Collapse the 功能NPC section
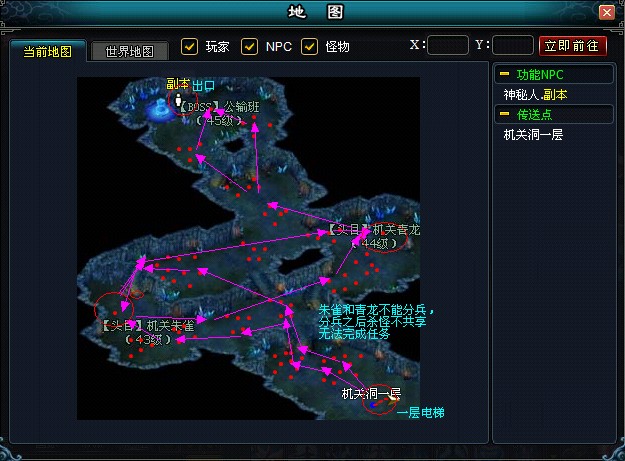625x461 pixels. 505,74
